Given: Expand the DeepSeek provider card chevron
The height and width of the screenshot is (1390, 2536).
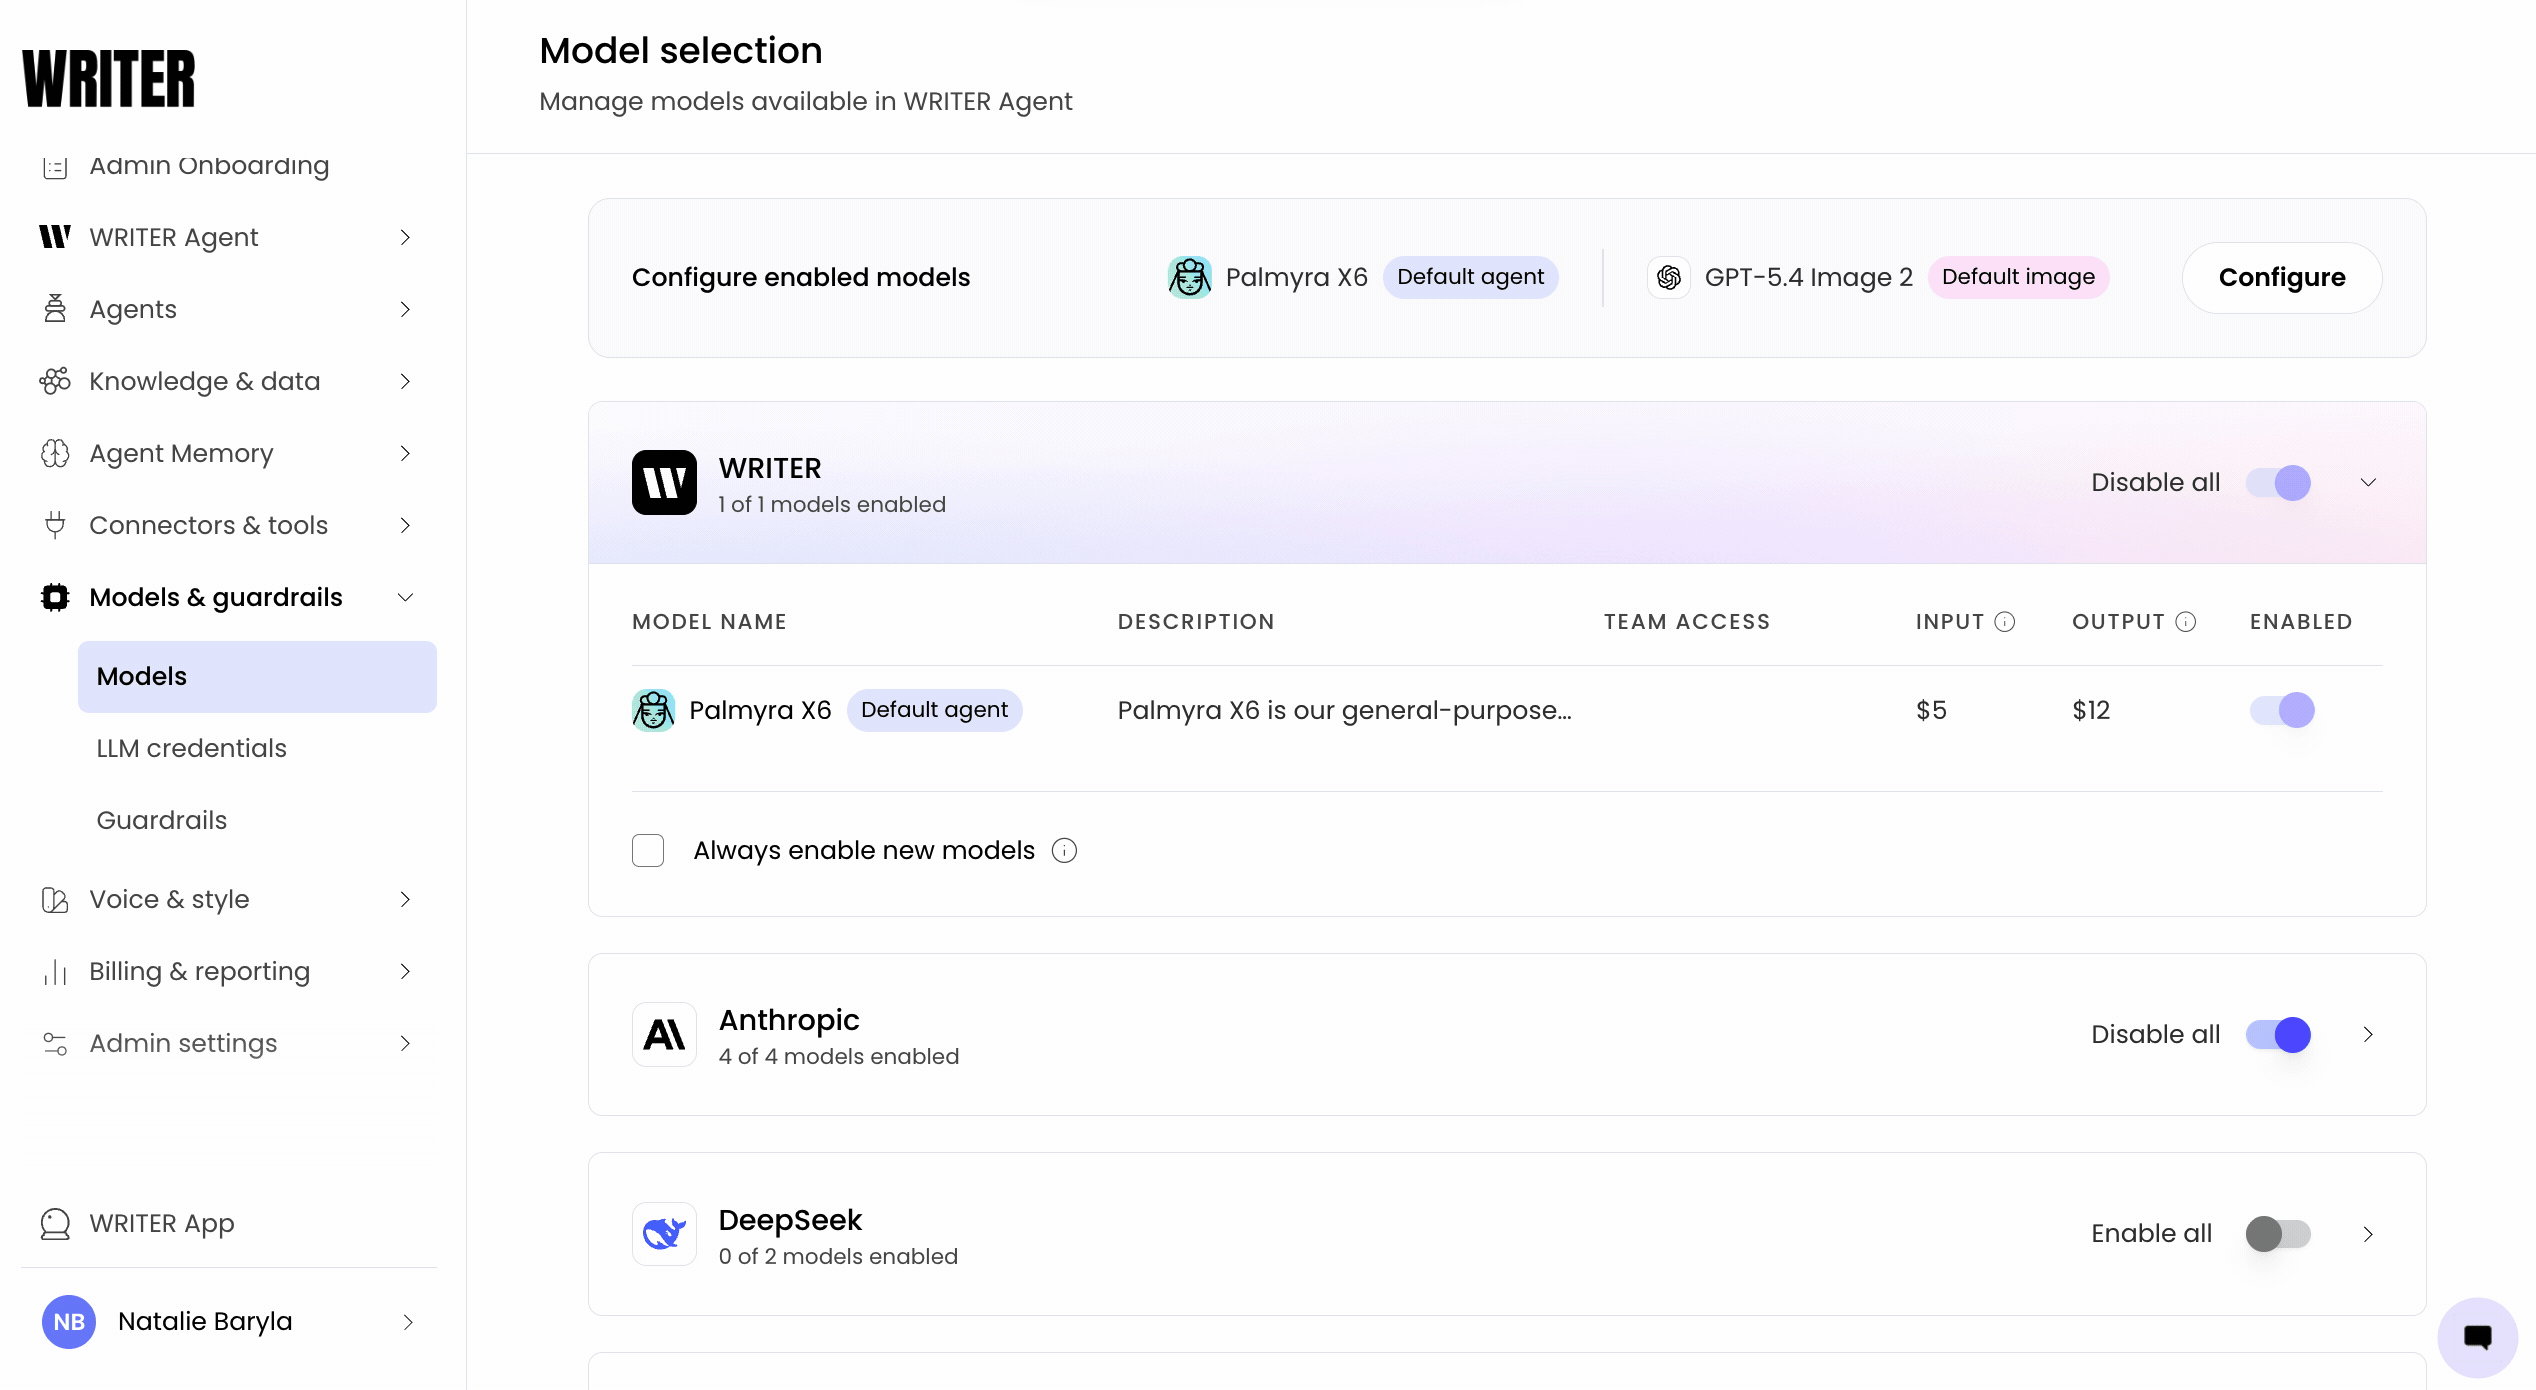Looking at the screenshot, I should point(2368,1234).
